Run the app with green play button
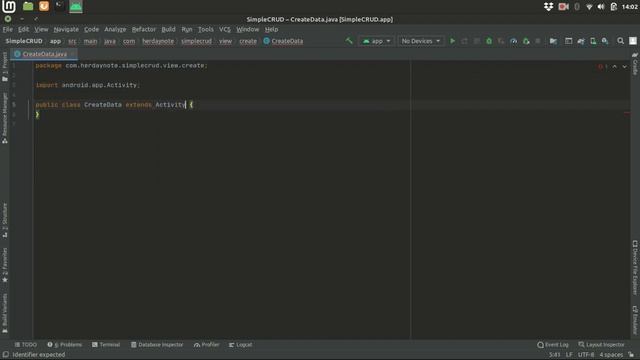 click(452, 41)
